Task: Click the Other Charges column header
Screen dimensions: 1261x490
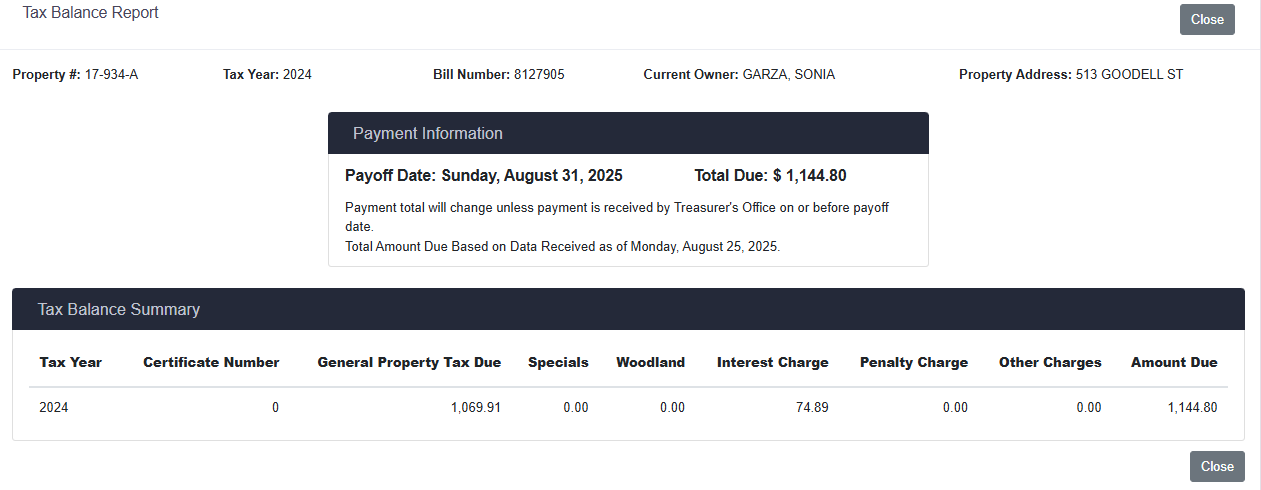Action: (1050, 363)
